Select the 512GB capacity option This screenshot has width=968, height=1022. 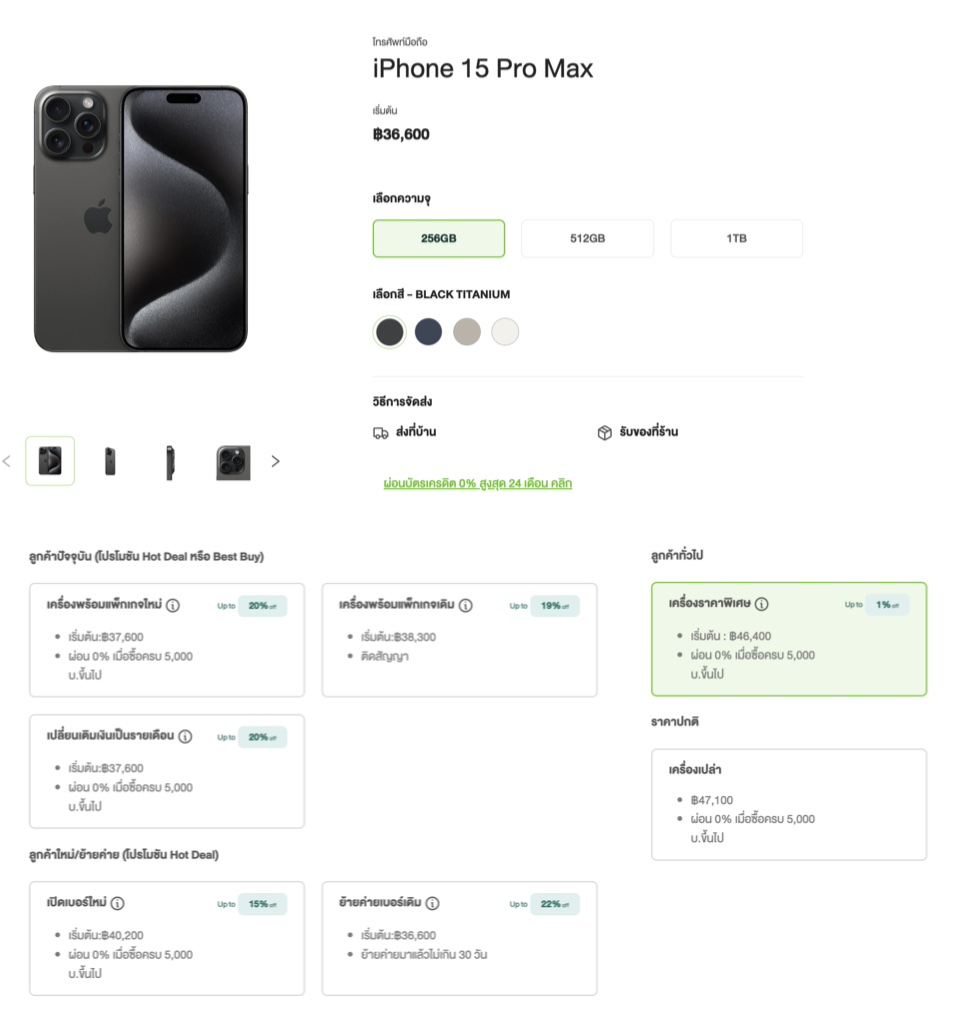click(x=587, y=239)
